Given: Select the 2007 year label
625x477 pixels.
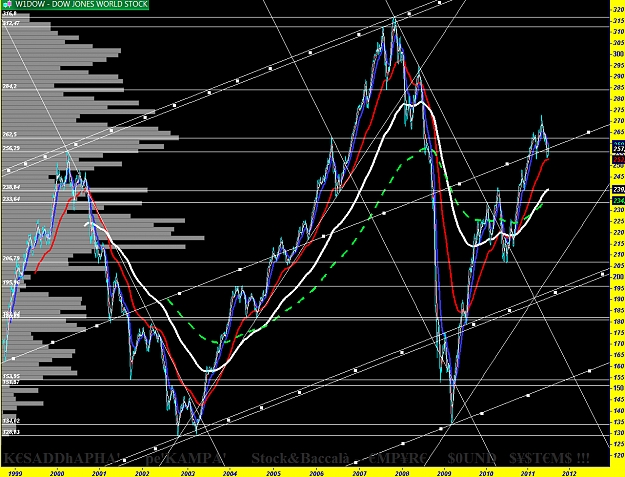Looking at the screenshot, I should click(x=359, y=473).
